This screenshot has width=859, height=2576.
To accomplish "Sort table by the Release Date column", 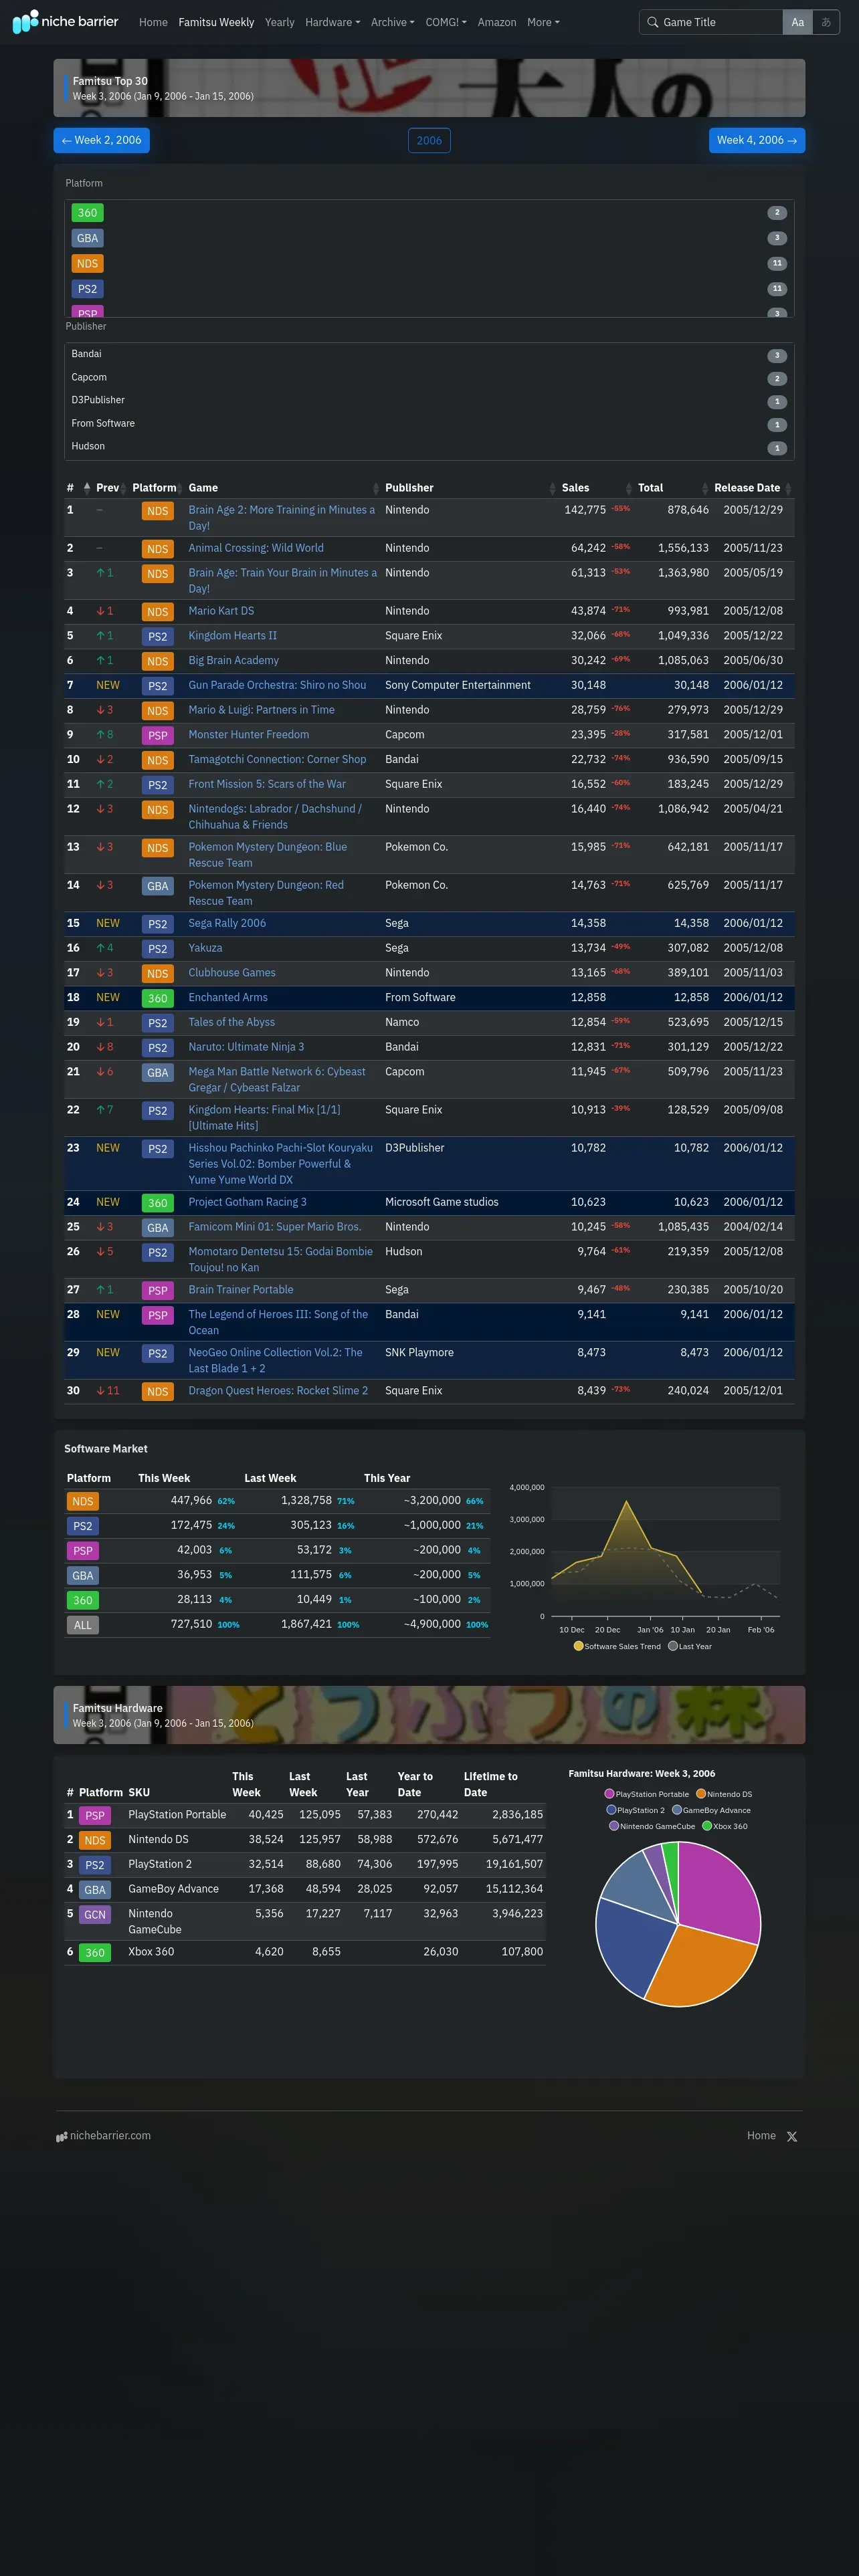I will [x=752, y=488].
